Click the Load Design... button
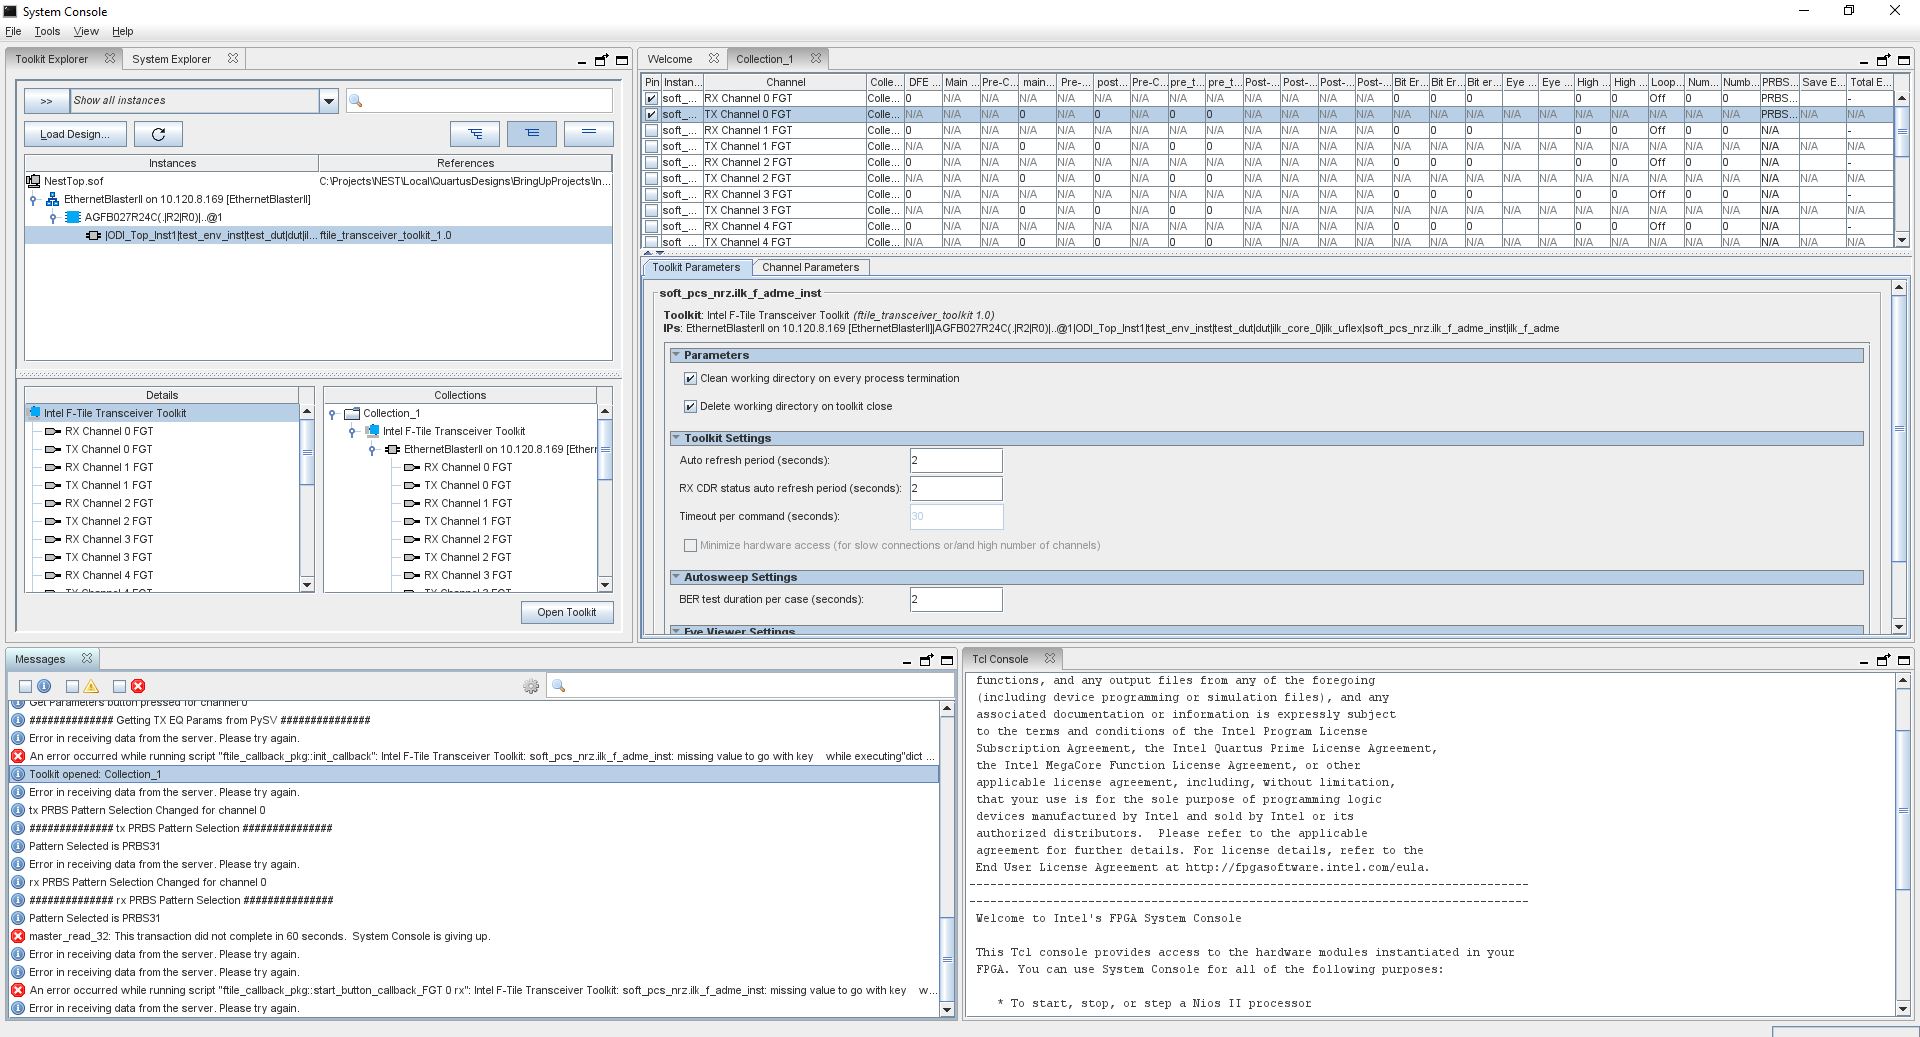 pos(75,134)
